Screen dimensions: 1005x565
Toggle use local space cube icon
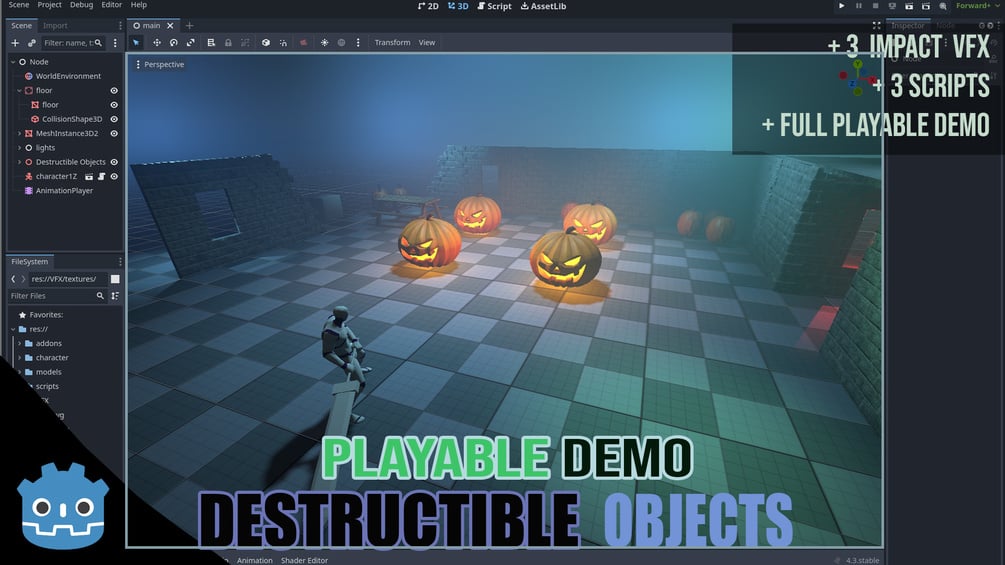coord(266,43)
